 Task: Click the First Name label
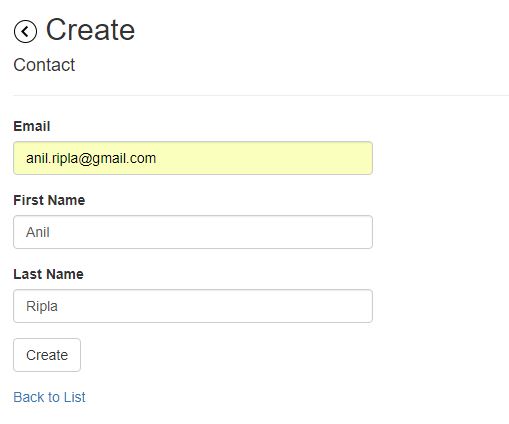coord(49,200)
